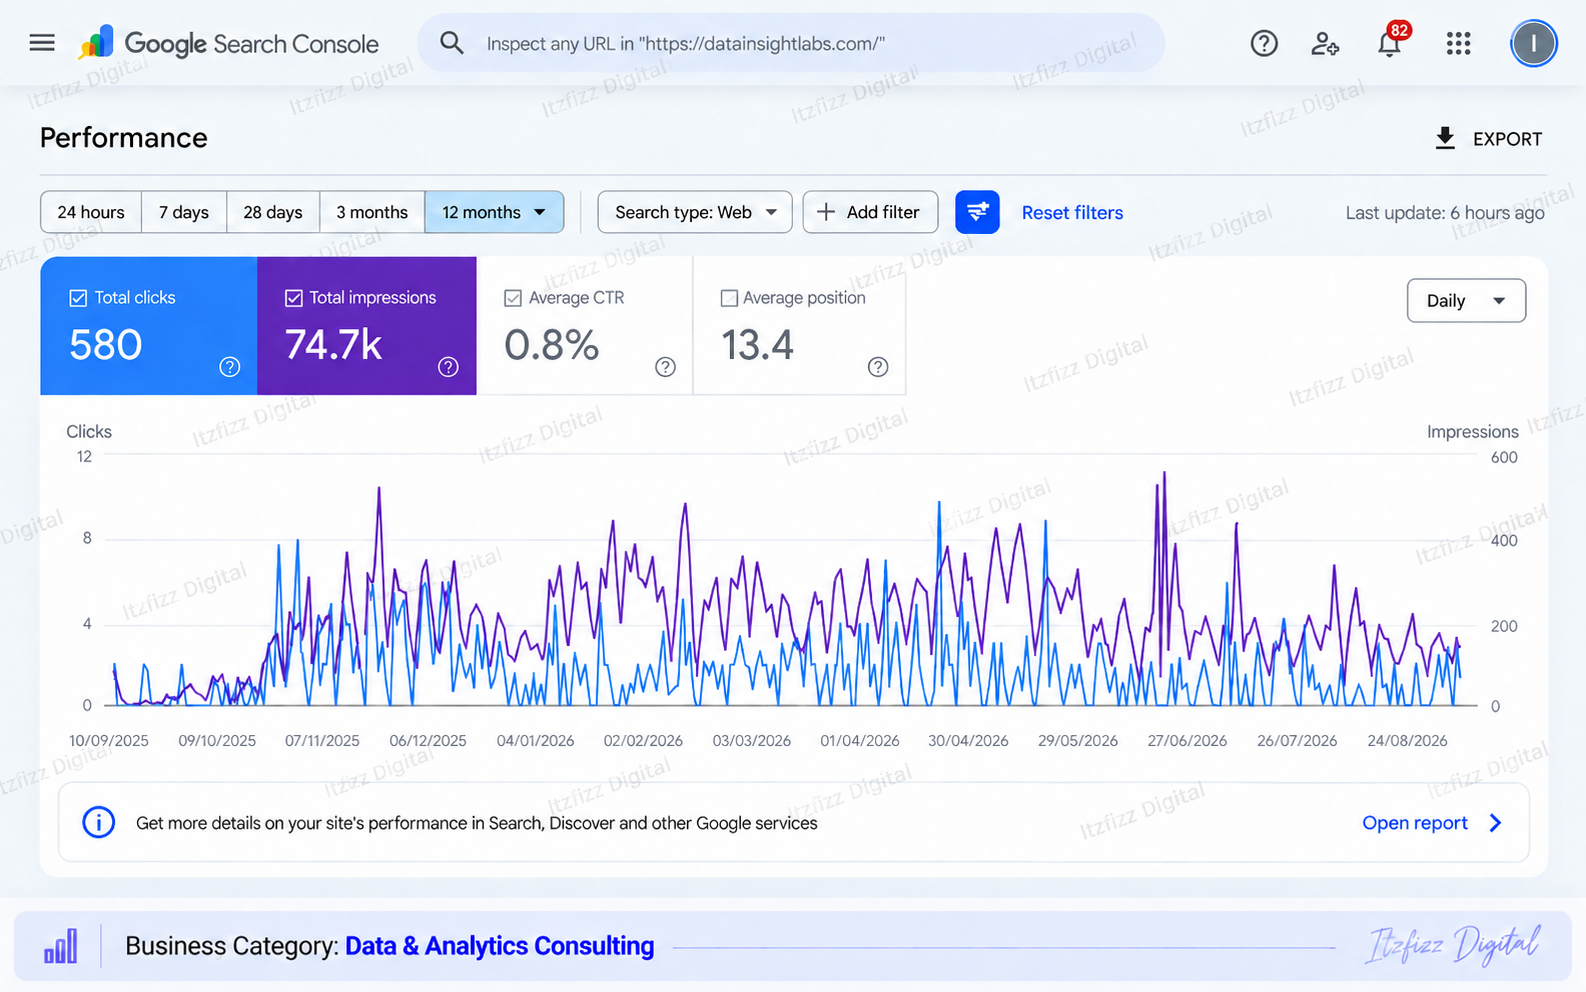Uncheck the Total impressions checkbox
This screenshot has width=1586, height=992.
[x=294, y=298]
